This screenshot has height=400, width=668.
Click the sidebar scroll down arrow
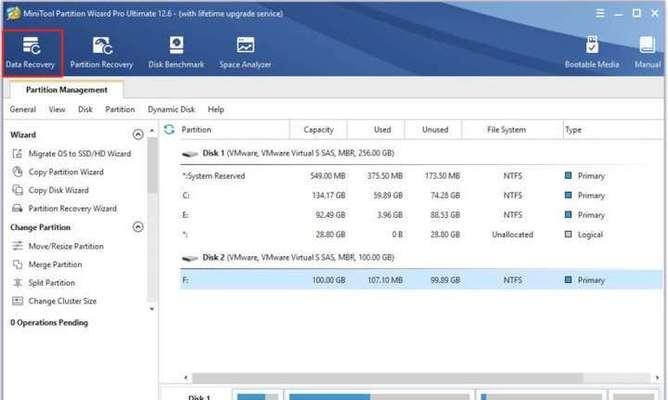[x=152, y=309]
